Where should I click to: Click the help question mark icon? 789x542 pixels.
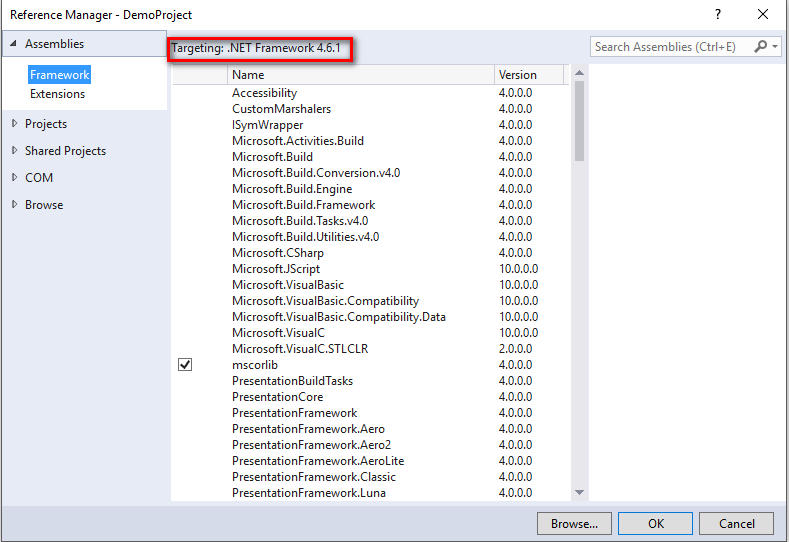pyautogui.click(x=718, y=14)
